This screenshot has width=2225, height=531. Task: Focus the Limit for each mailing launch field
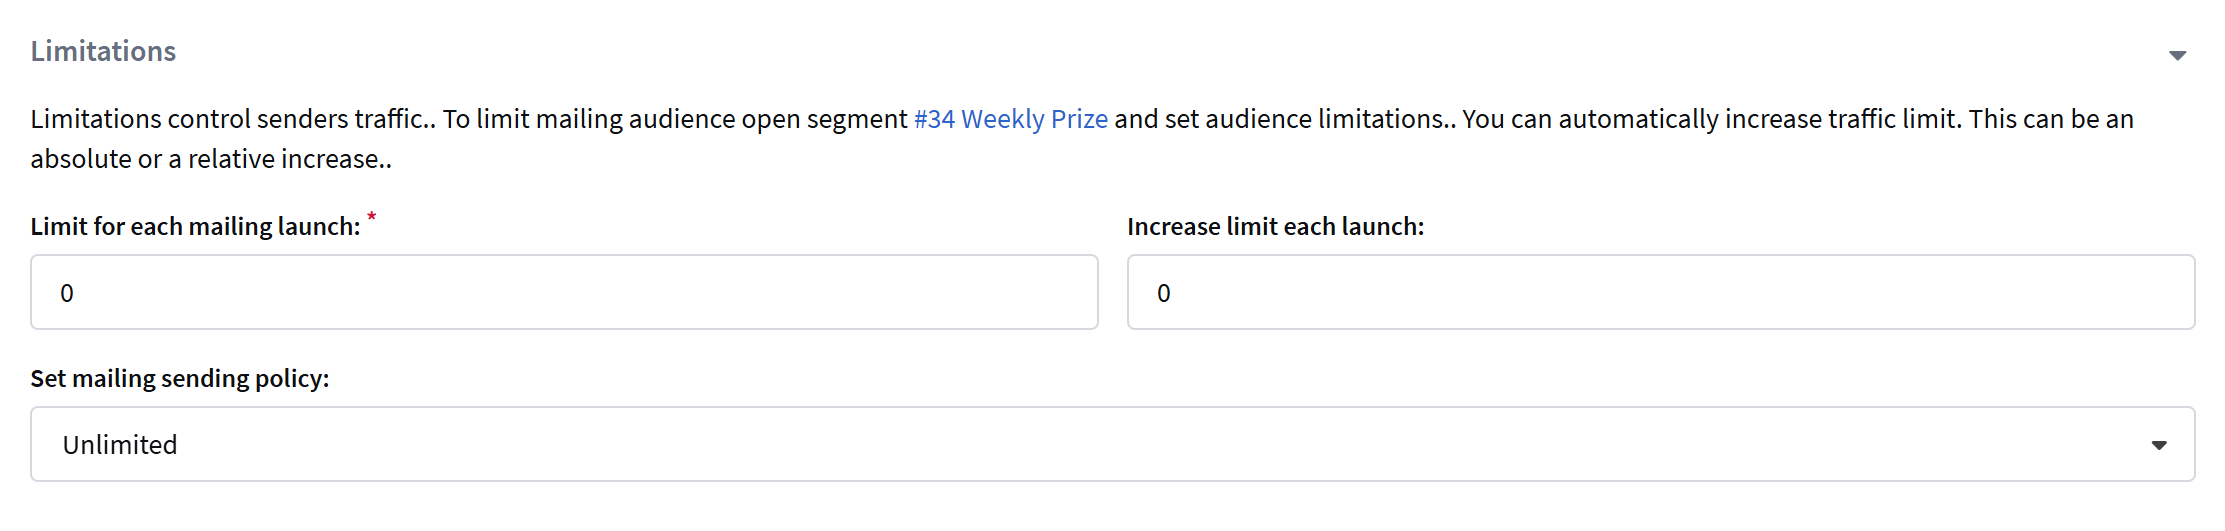click(564, 292)
